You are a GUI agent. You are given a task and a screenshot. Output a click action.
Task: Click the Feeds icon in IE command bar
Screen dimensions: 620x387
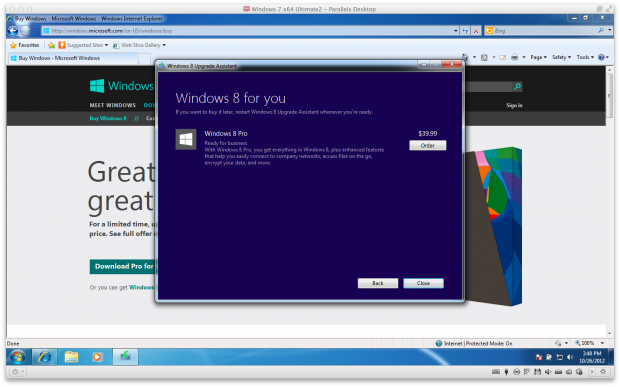point(484,57)
